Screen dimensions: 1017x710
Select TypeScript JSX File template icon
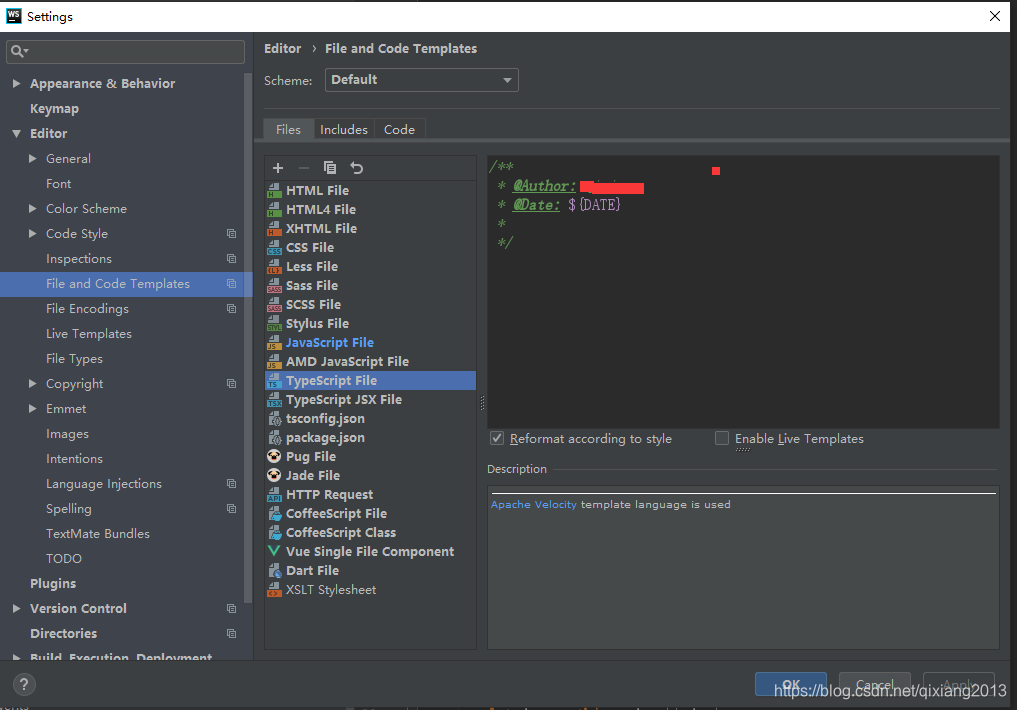(274, 399)
